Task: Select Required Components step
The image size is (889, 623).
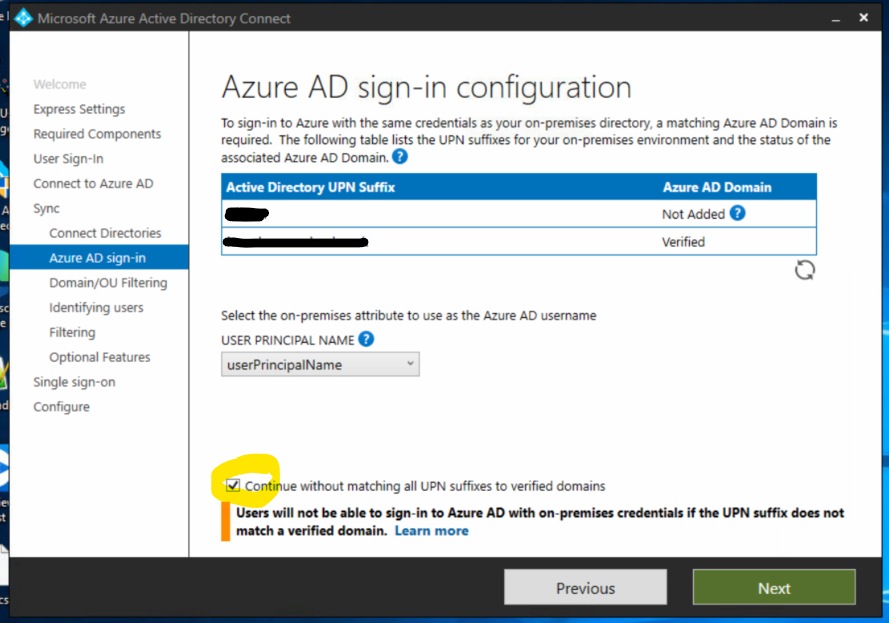Action: (97, 134)
